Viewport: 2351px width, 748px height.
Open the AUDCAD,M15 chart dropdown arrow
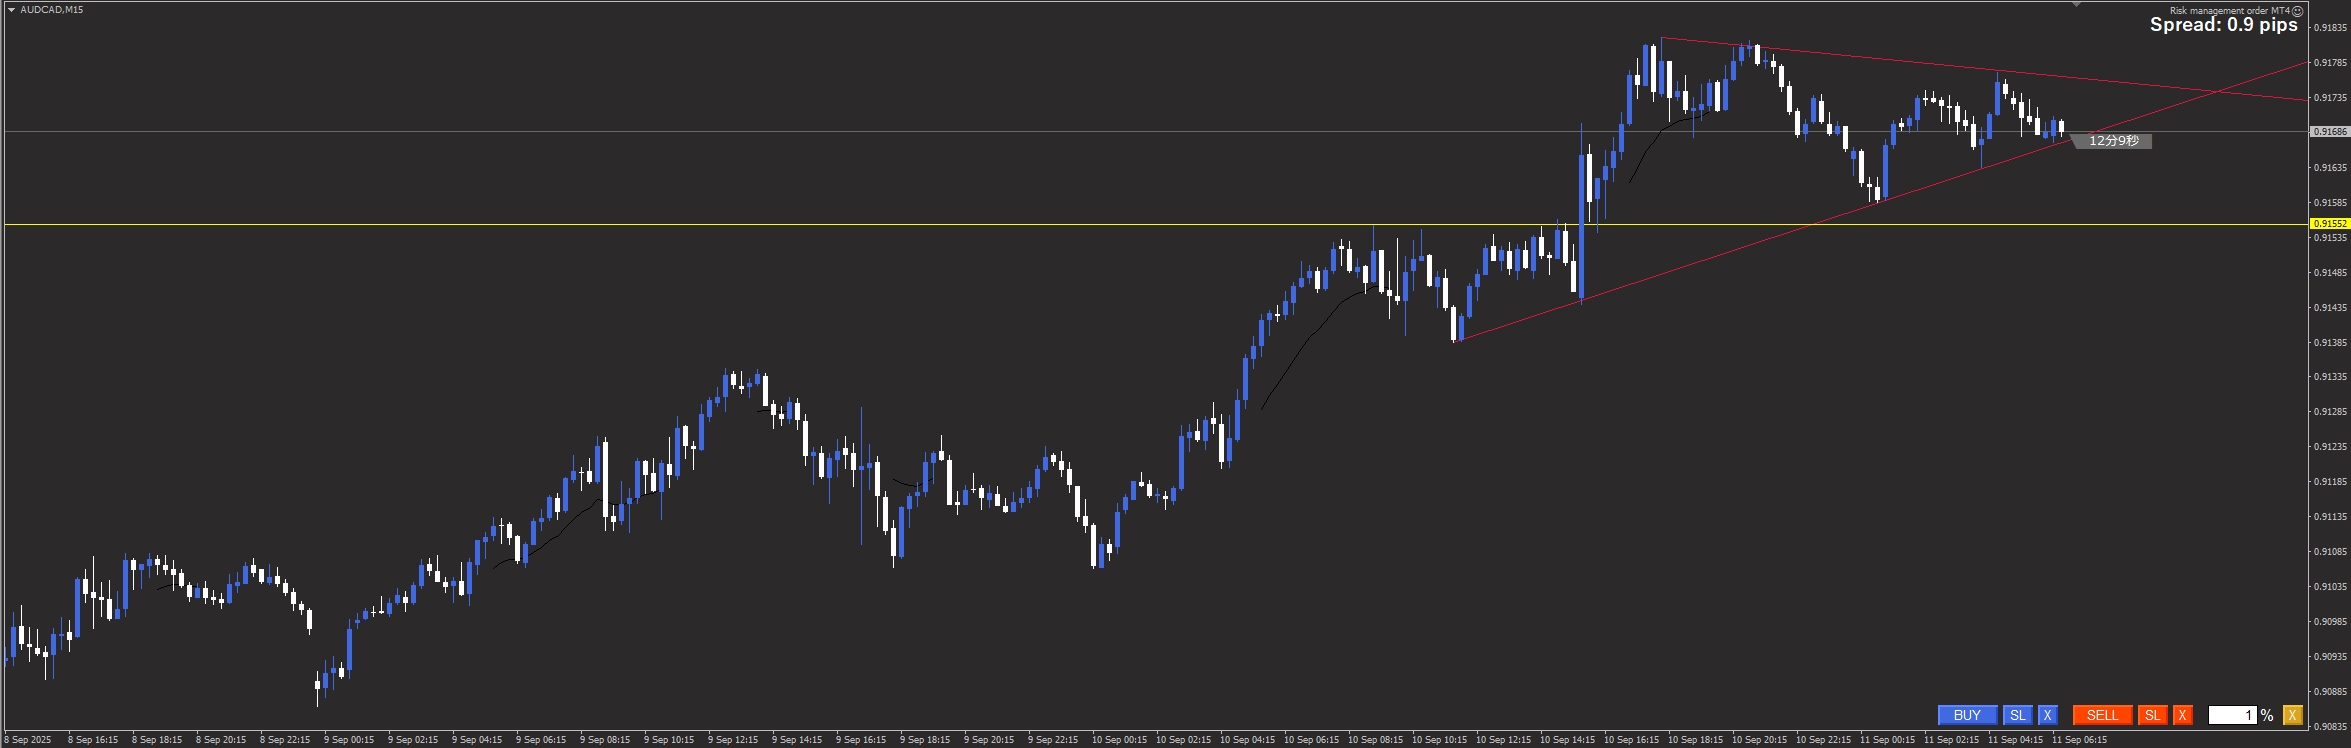point(11,10)
